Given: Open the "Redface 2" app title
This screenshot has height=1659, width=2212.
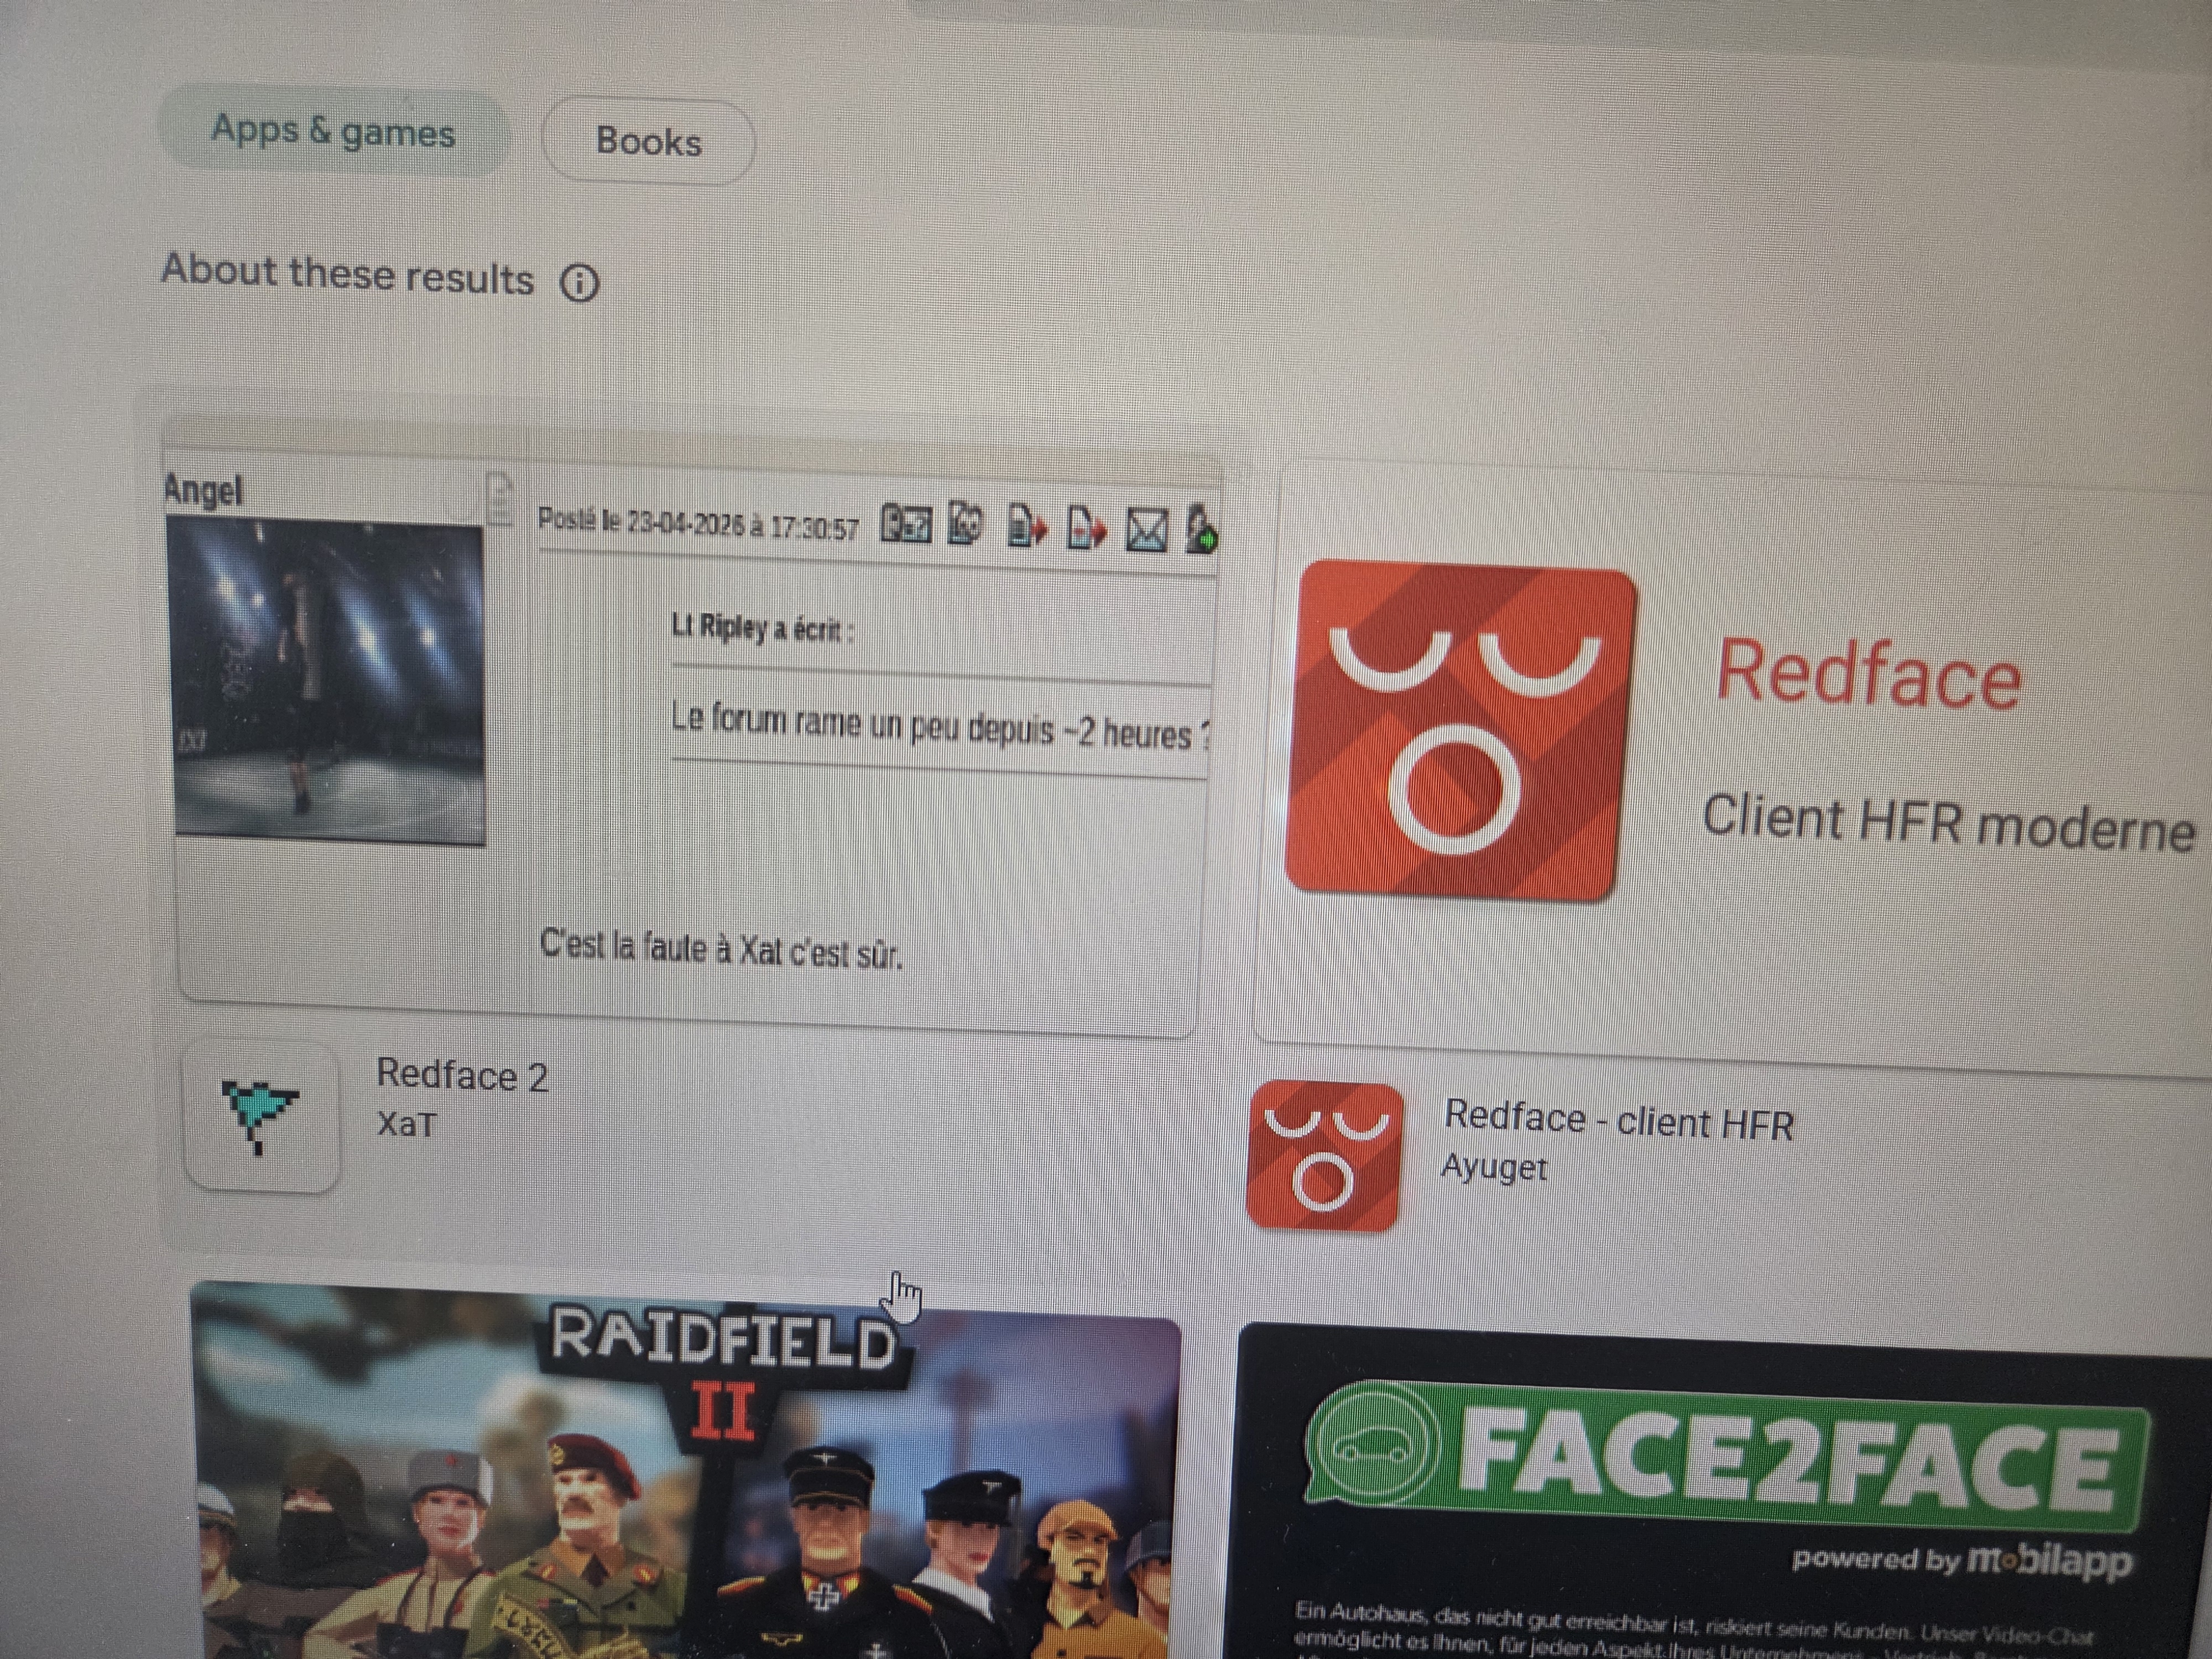Looking at the screenshot, I should coord(462,1076).
